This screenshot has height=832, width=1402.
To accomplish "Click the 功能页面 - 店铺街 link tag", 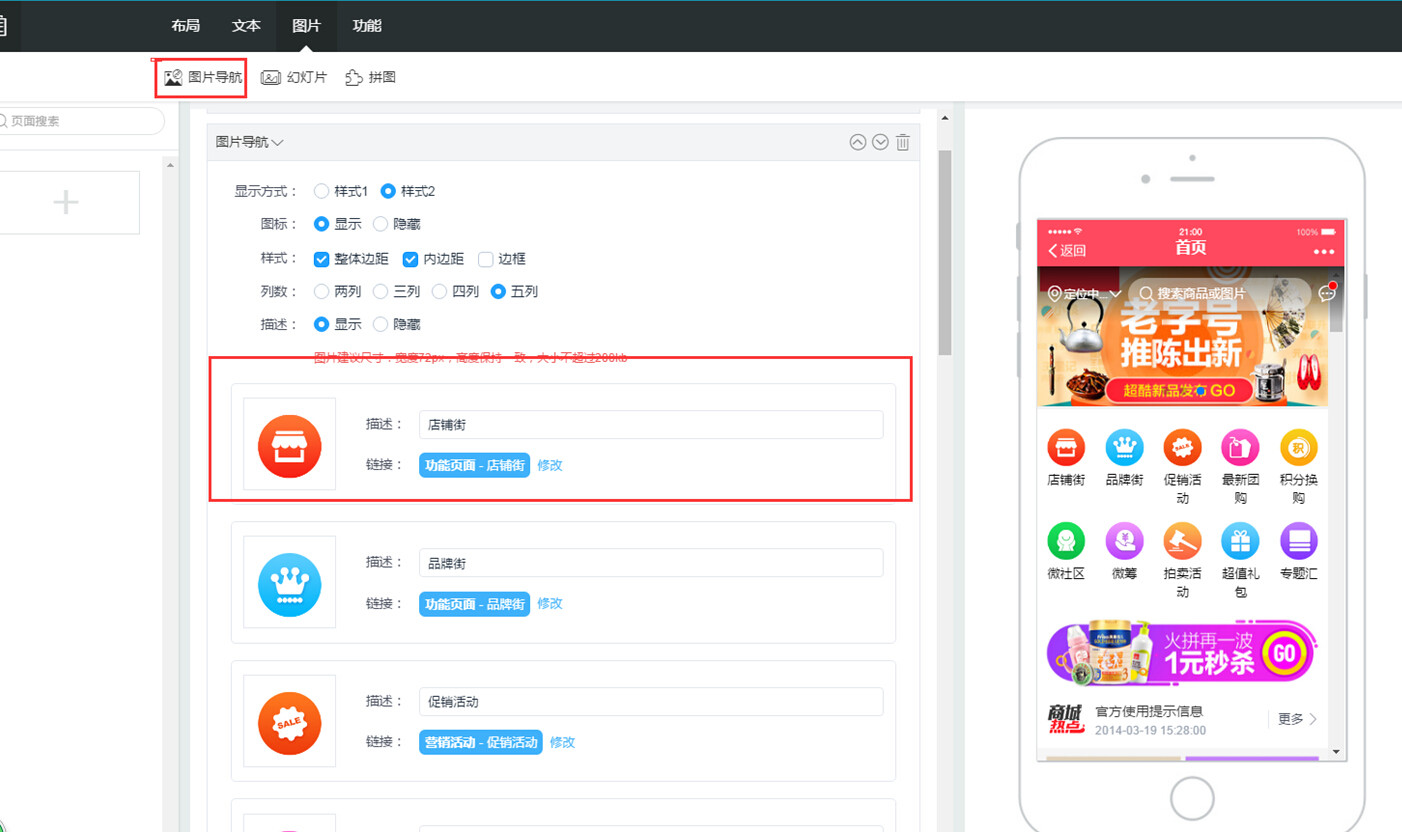I will (x=474, y=465).
